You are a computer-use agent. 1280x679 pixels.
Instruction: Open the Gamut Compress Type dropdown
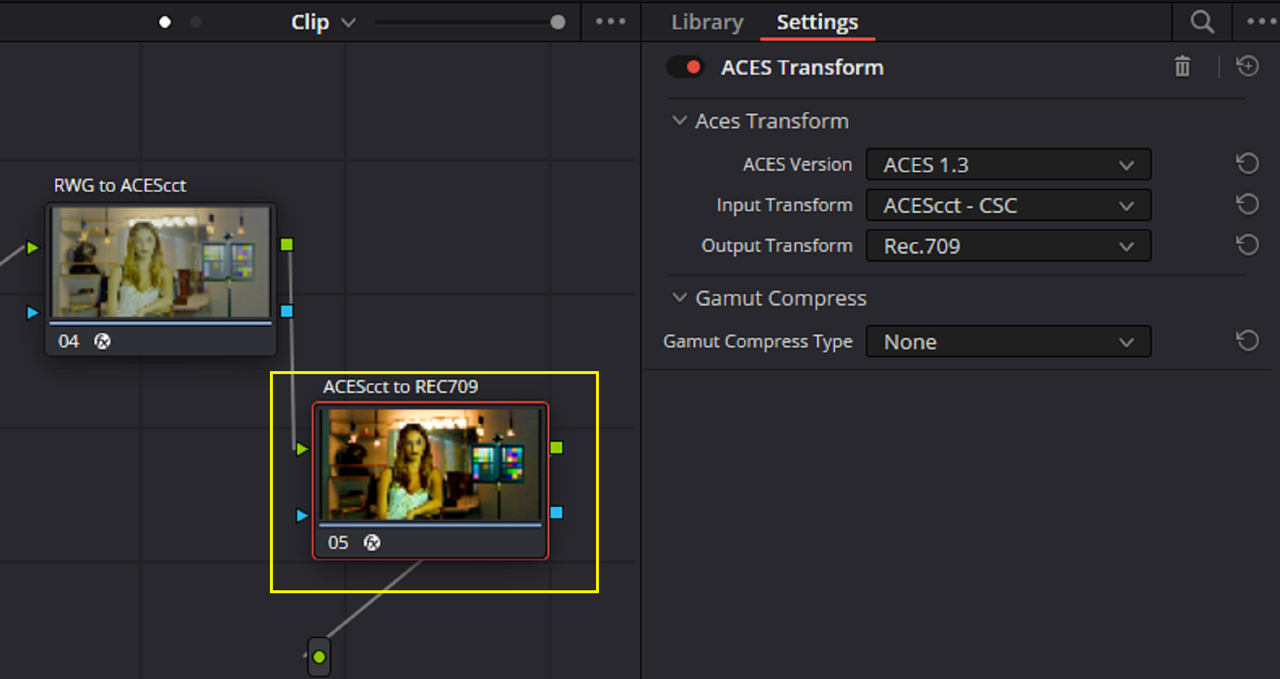click(1008, 342)
